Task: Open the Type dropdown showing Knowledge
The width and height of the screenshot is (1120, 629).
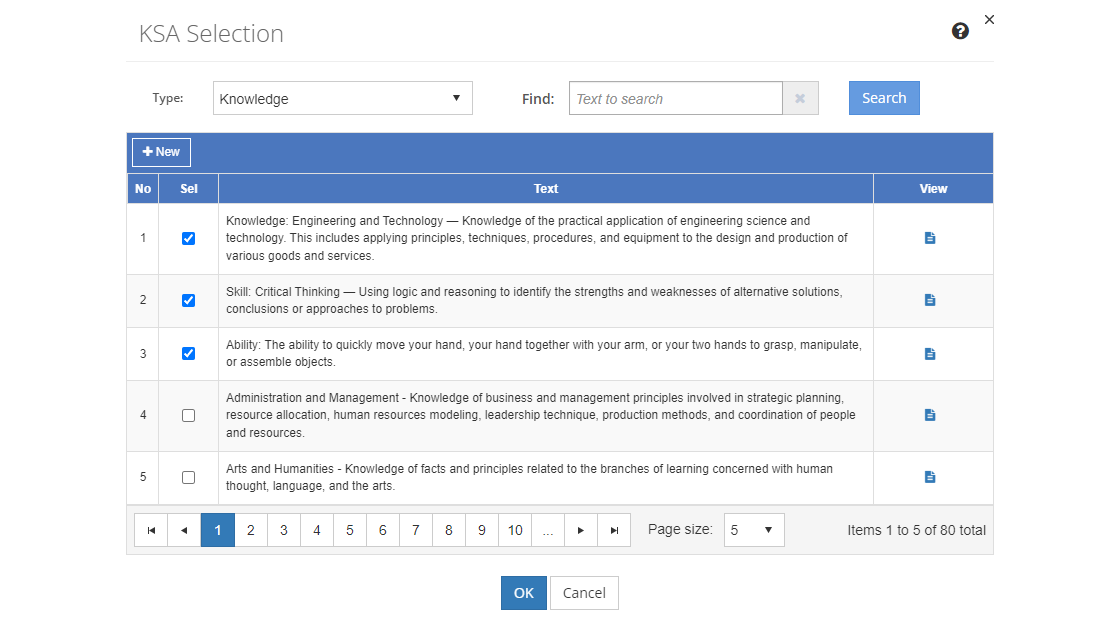Action: coord(343,99)
